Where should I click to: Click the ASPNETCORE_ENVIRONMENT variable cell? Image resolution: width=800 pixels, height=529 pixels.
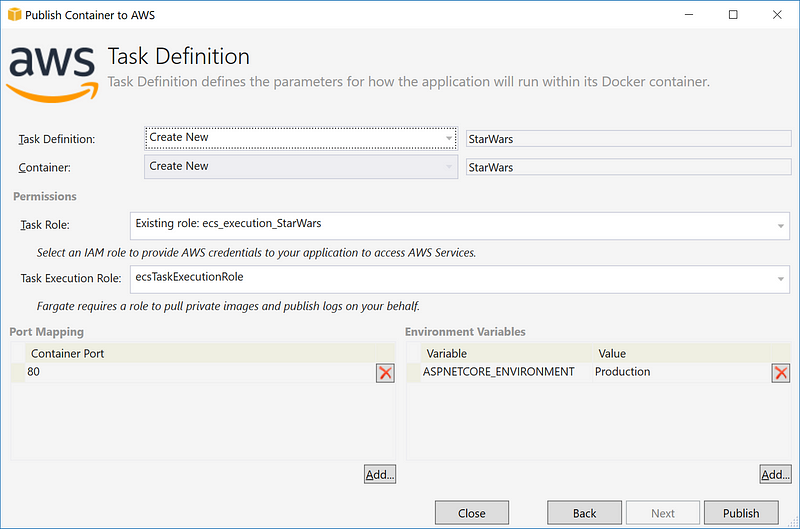[x=499, y=372]
